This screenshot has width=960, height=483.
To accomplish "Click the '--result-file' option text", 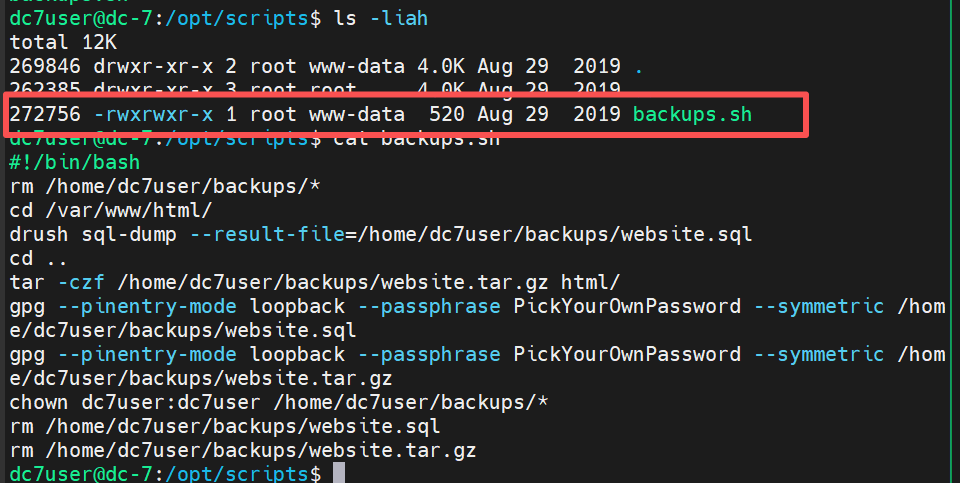I will [267, 234].
